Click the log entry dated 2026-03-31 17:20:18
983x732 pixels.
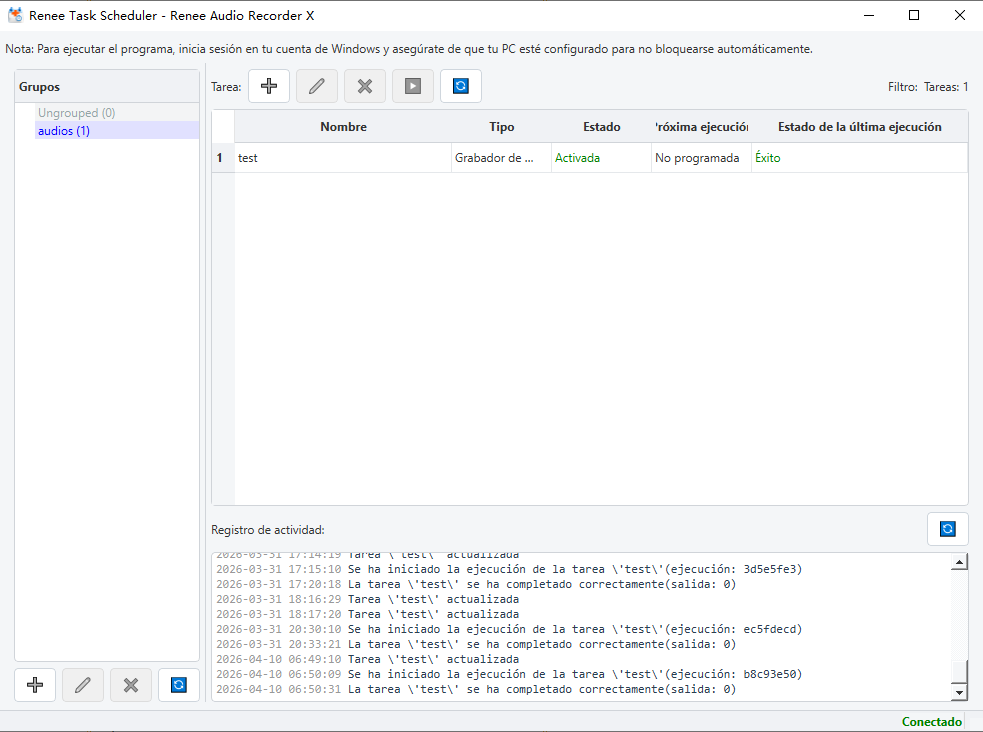[476, 584]
